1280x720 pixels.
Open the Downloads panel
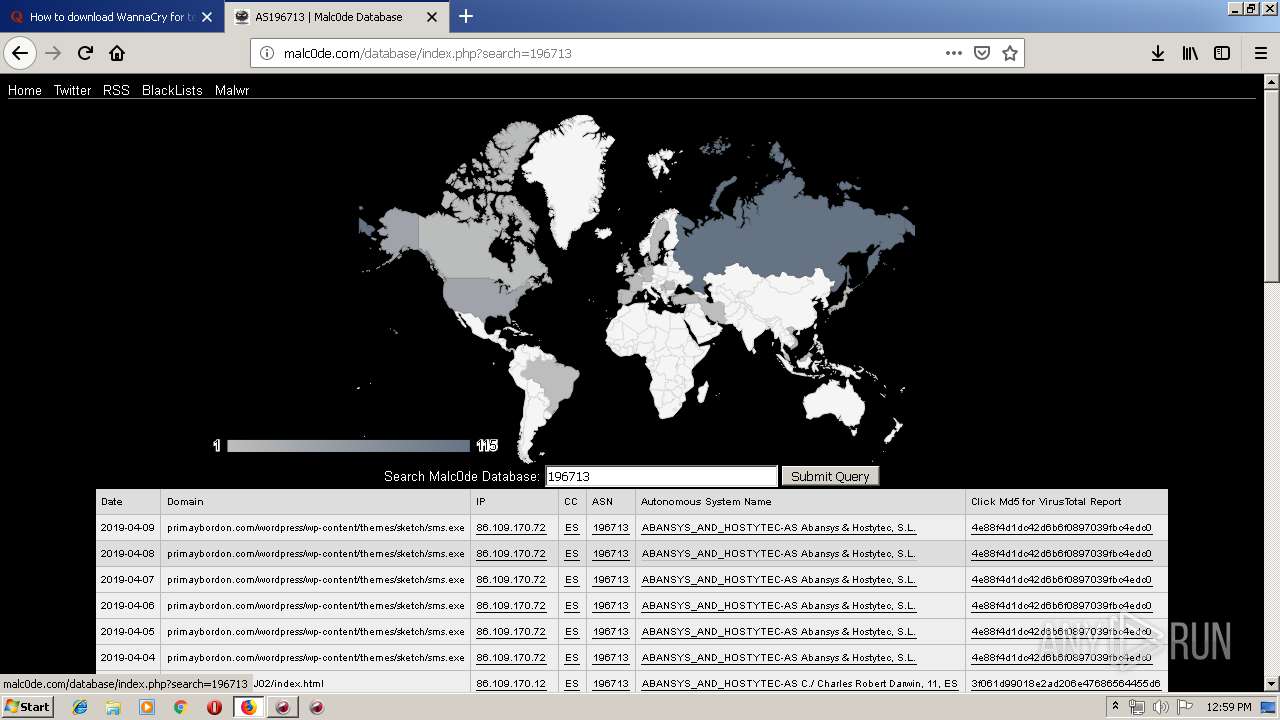pyautogui.click(x=1158, y=53)
